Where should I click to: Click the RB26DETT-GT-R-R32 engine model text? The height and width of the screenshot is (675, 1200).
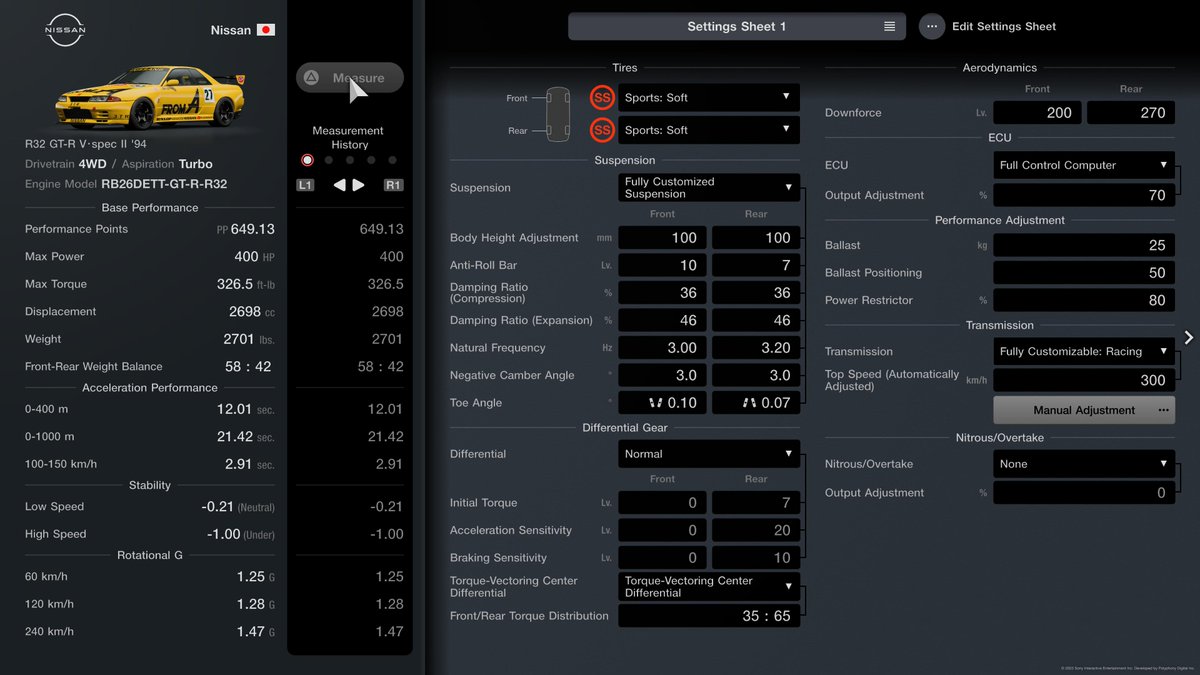pos(164,184)
